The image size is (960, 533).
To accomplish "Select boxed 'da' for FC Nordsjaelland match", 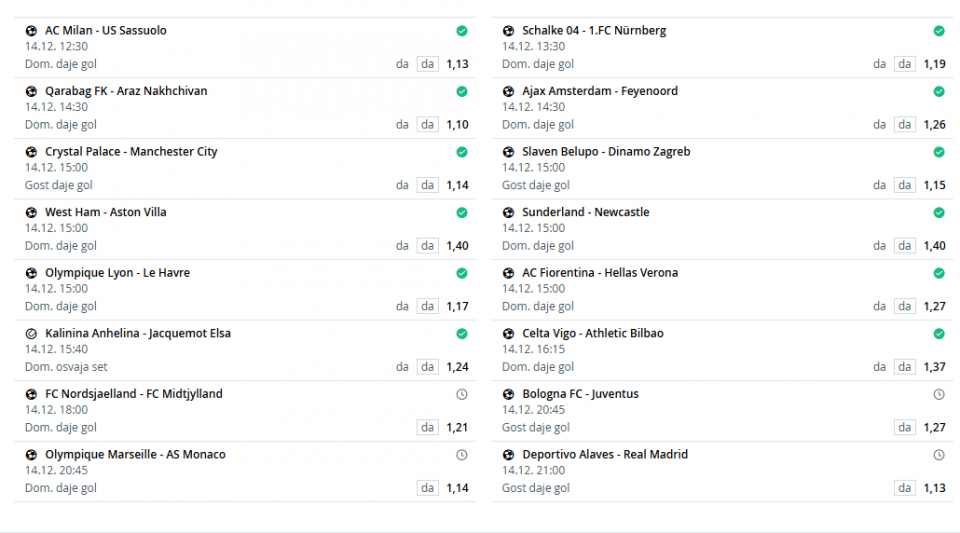I will (x=428, y=428).
